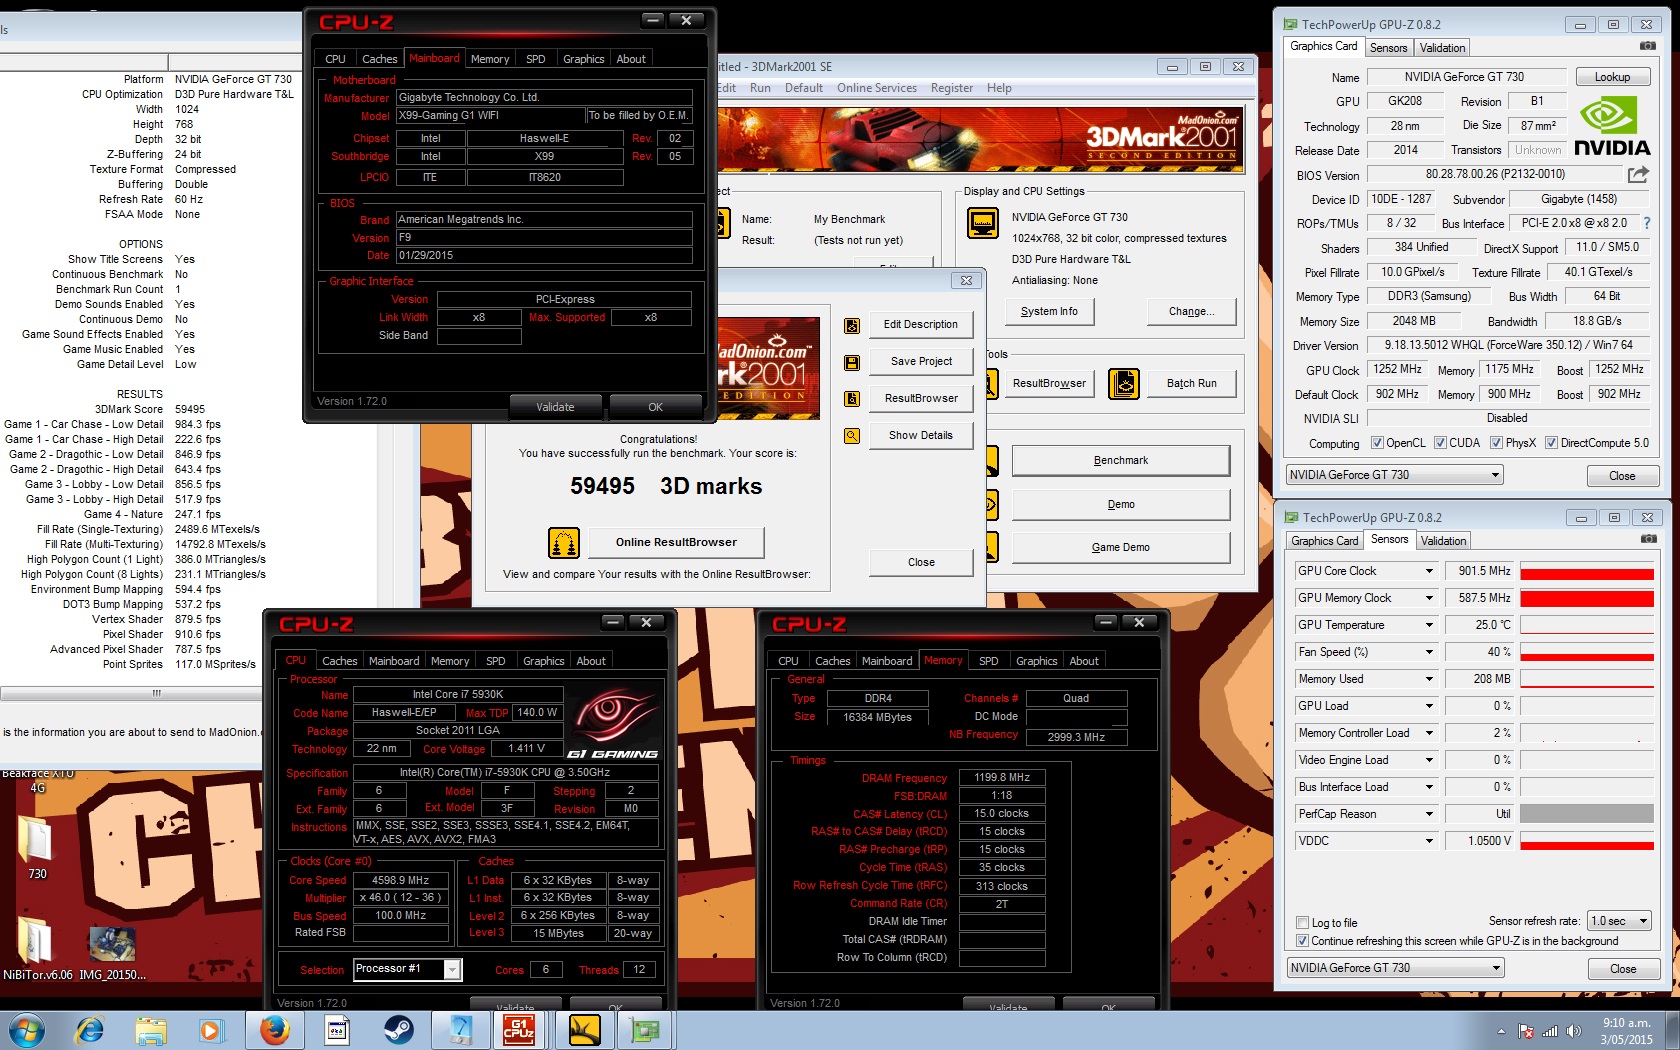This screenshot has width=1680, height=1050.
Task: Open the Sensor refresh rate dropdown
Action: tap(1619, 921)
